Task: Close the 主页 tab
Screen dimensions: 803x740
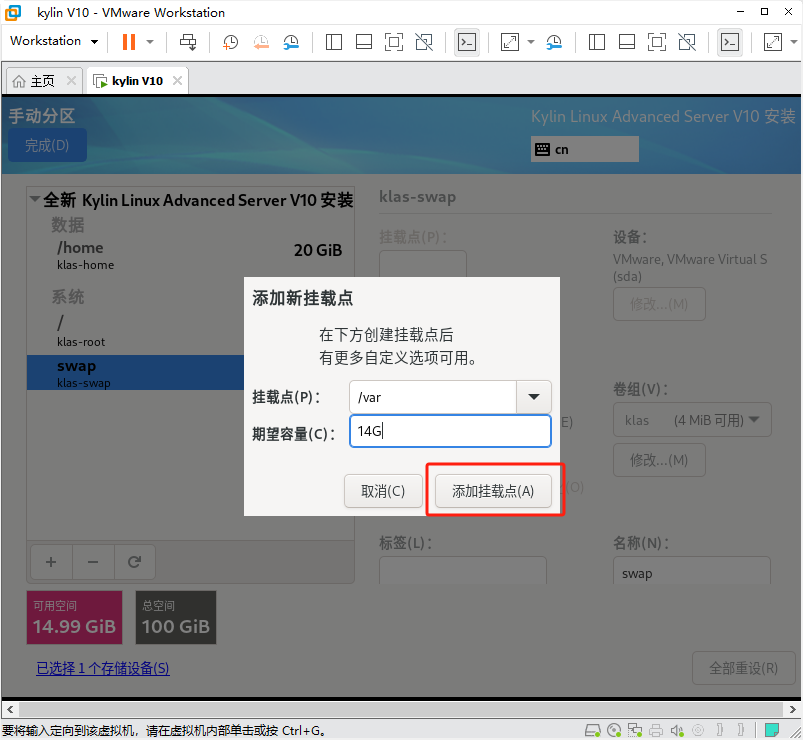Action: click(71, 80)
